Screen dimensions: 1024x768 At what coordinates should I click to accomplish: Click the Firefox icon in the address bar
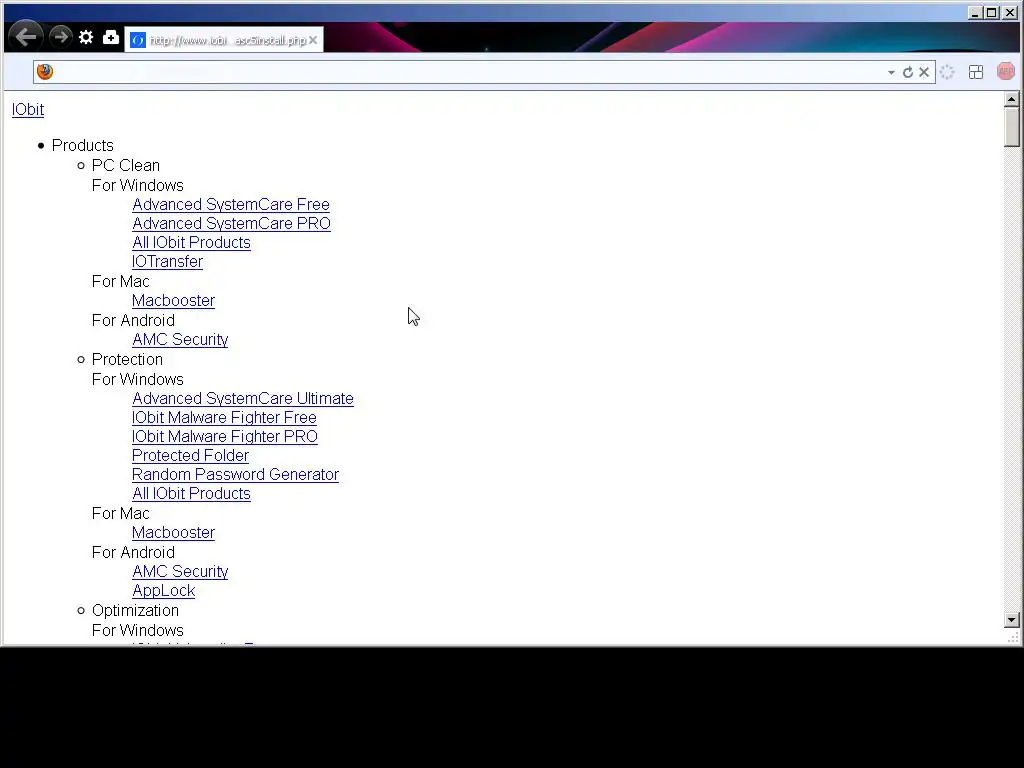point(45,72)
